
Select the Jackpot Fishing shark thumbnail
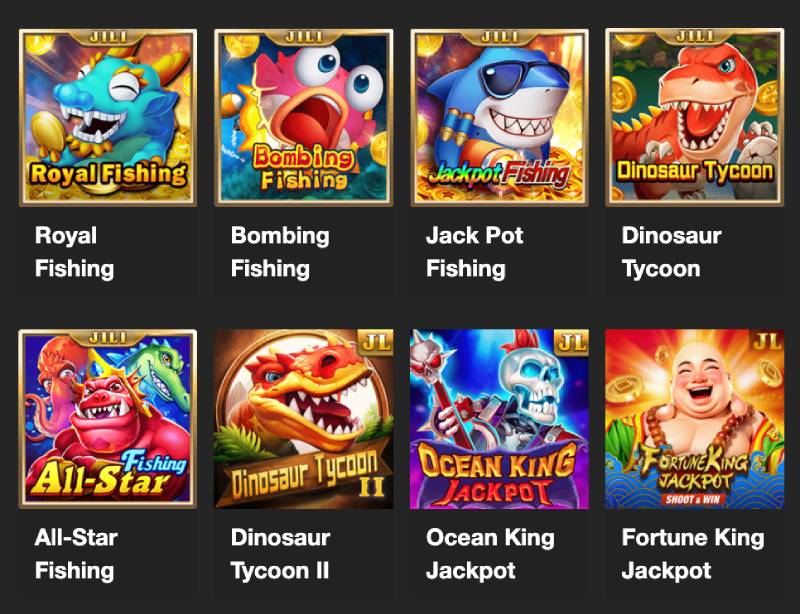pos(499,117)
